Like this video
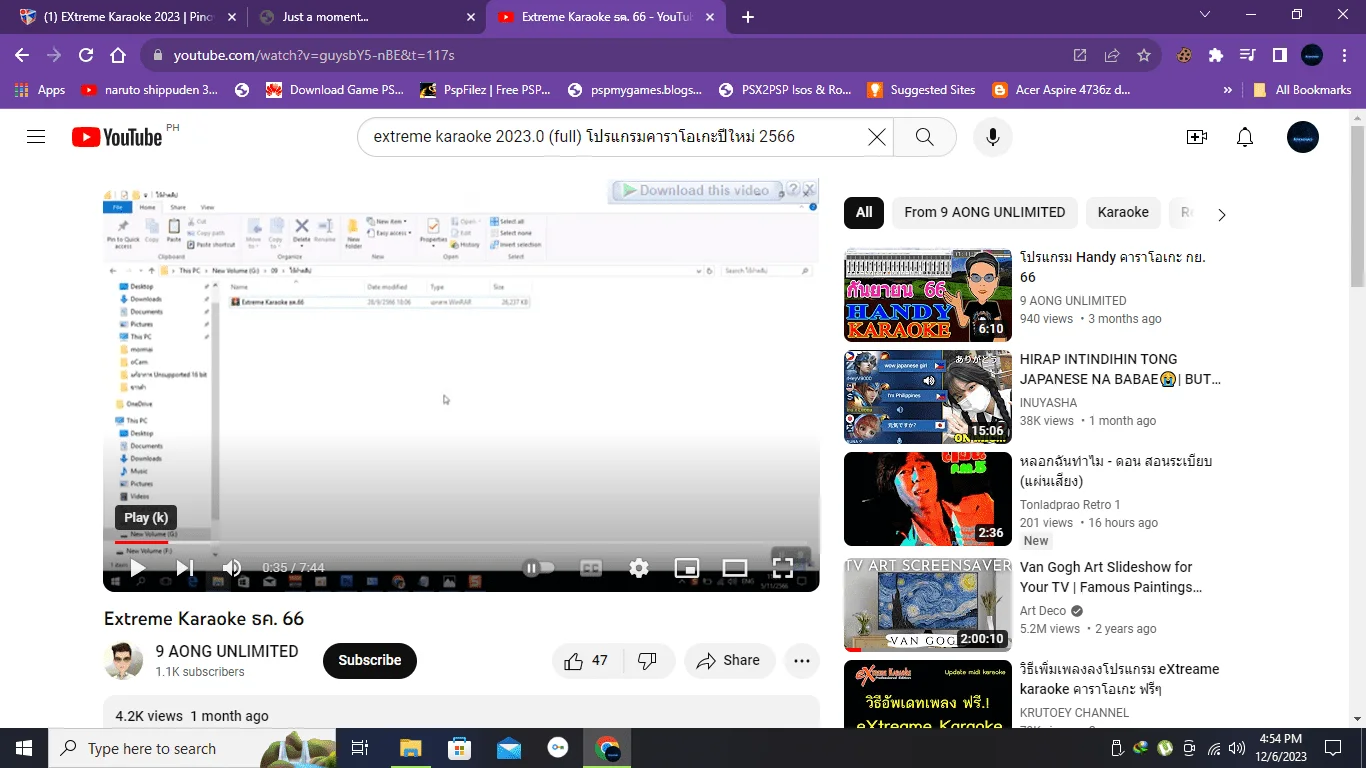This screenshot has height=768, width=1366. tap(587, 661)
